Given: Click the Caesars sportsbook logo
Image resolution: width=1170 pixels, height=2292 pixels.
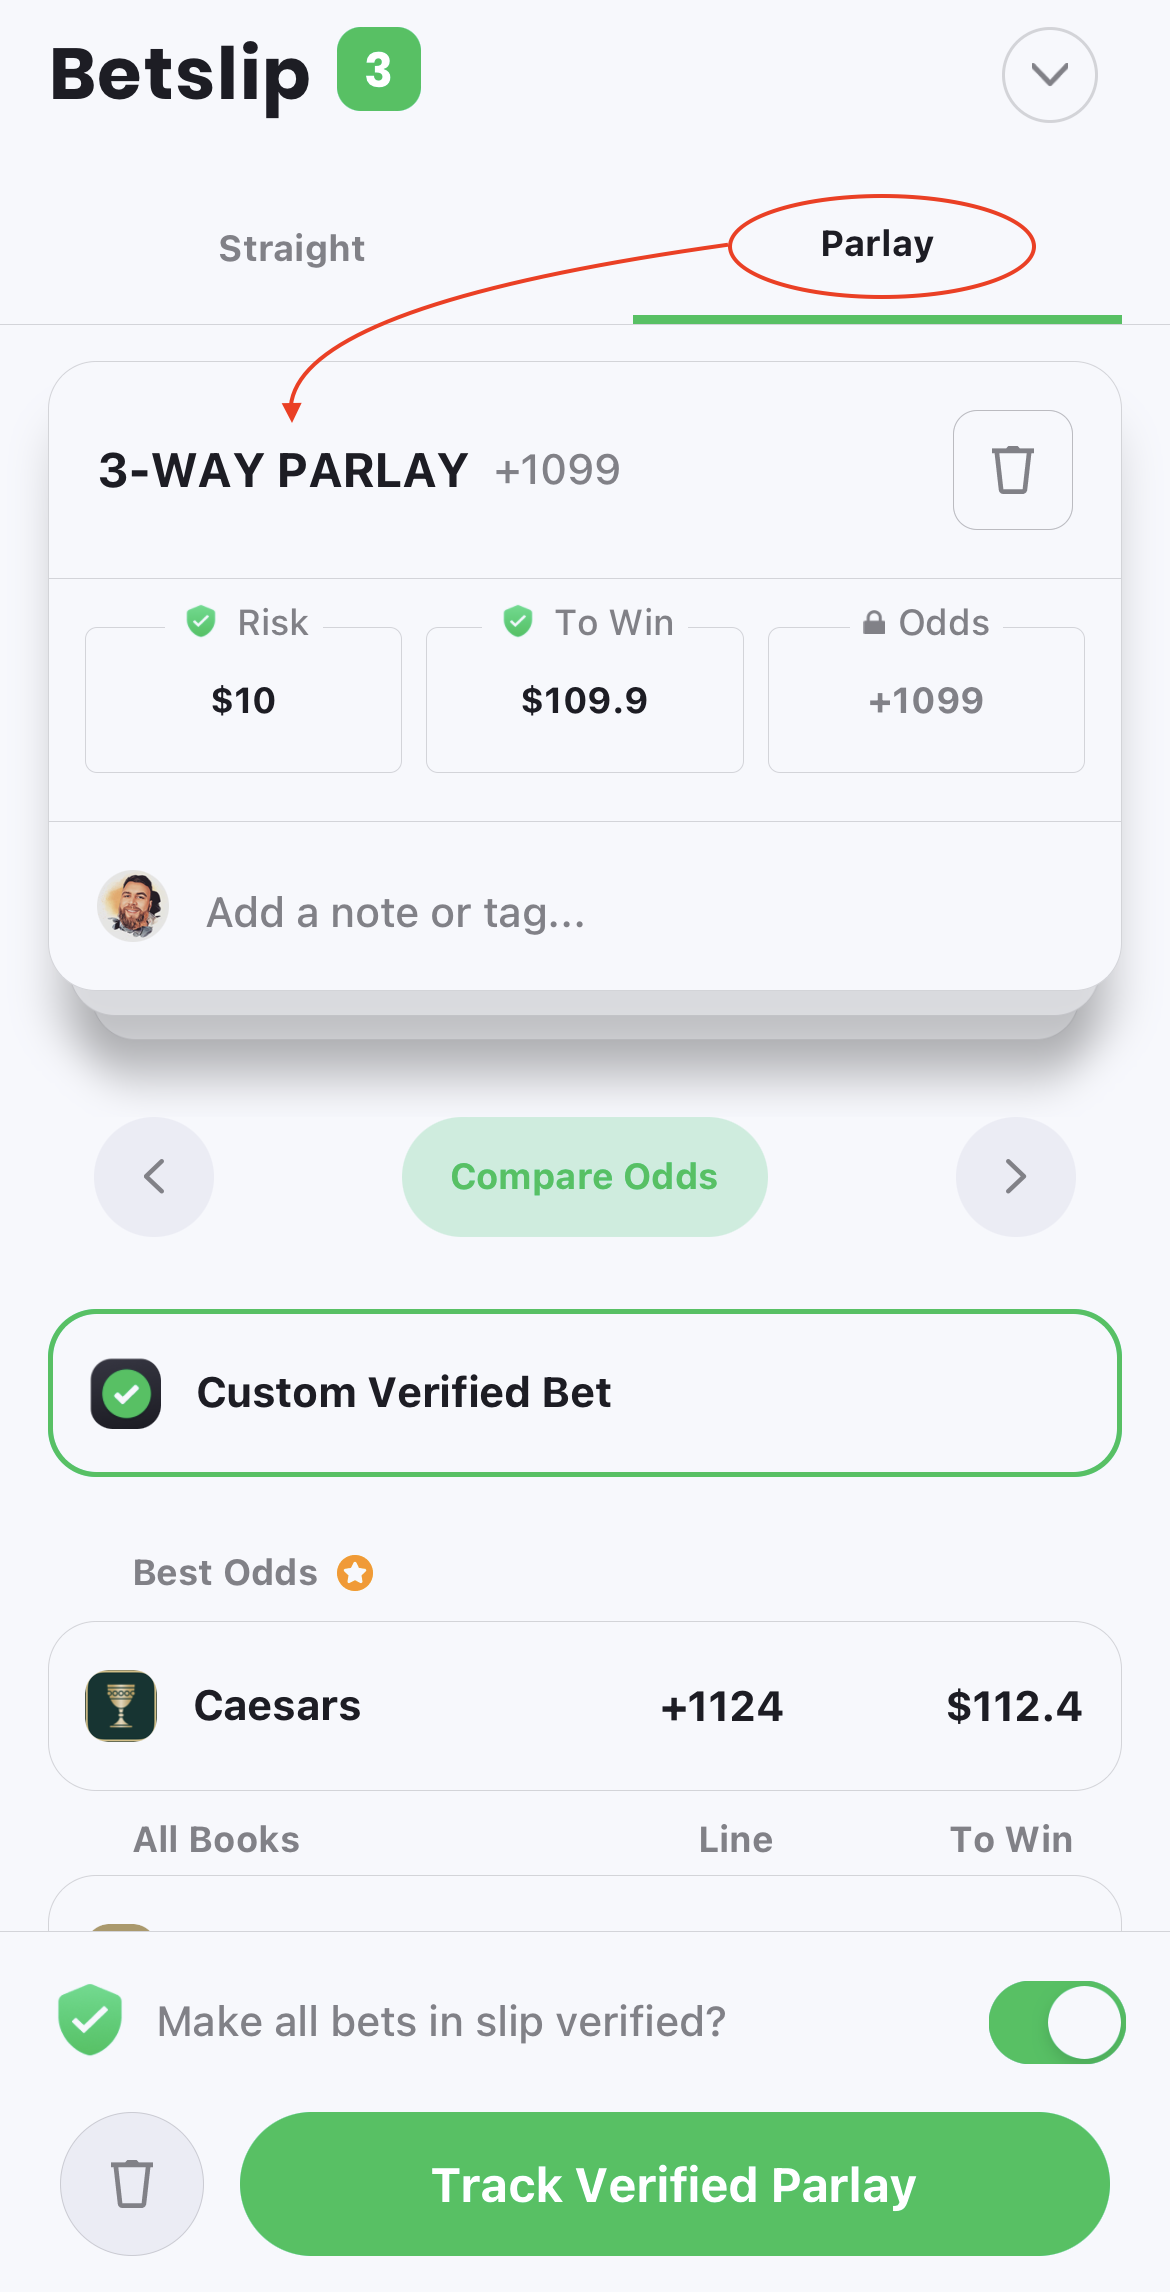Looking at the screenshot, I should 121,1706.
